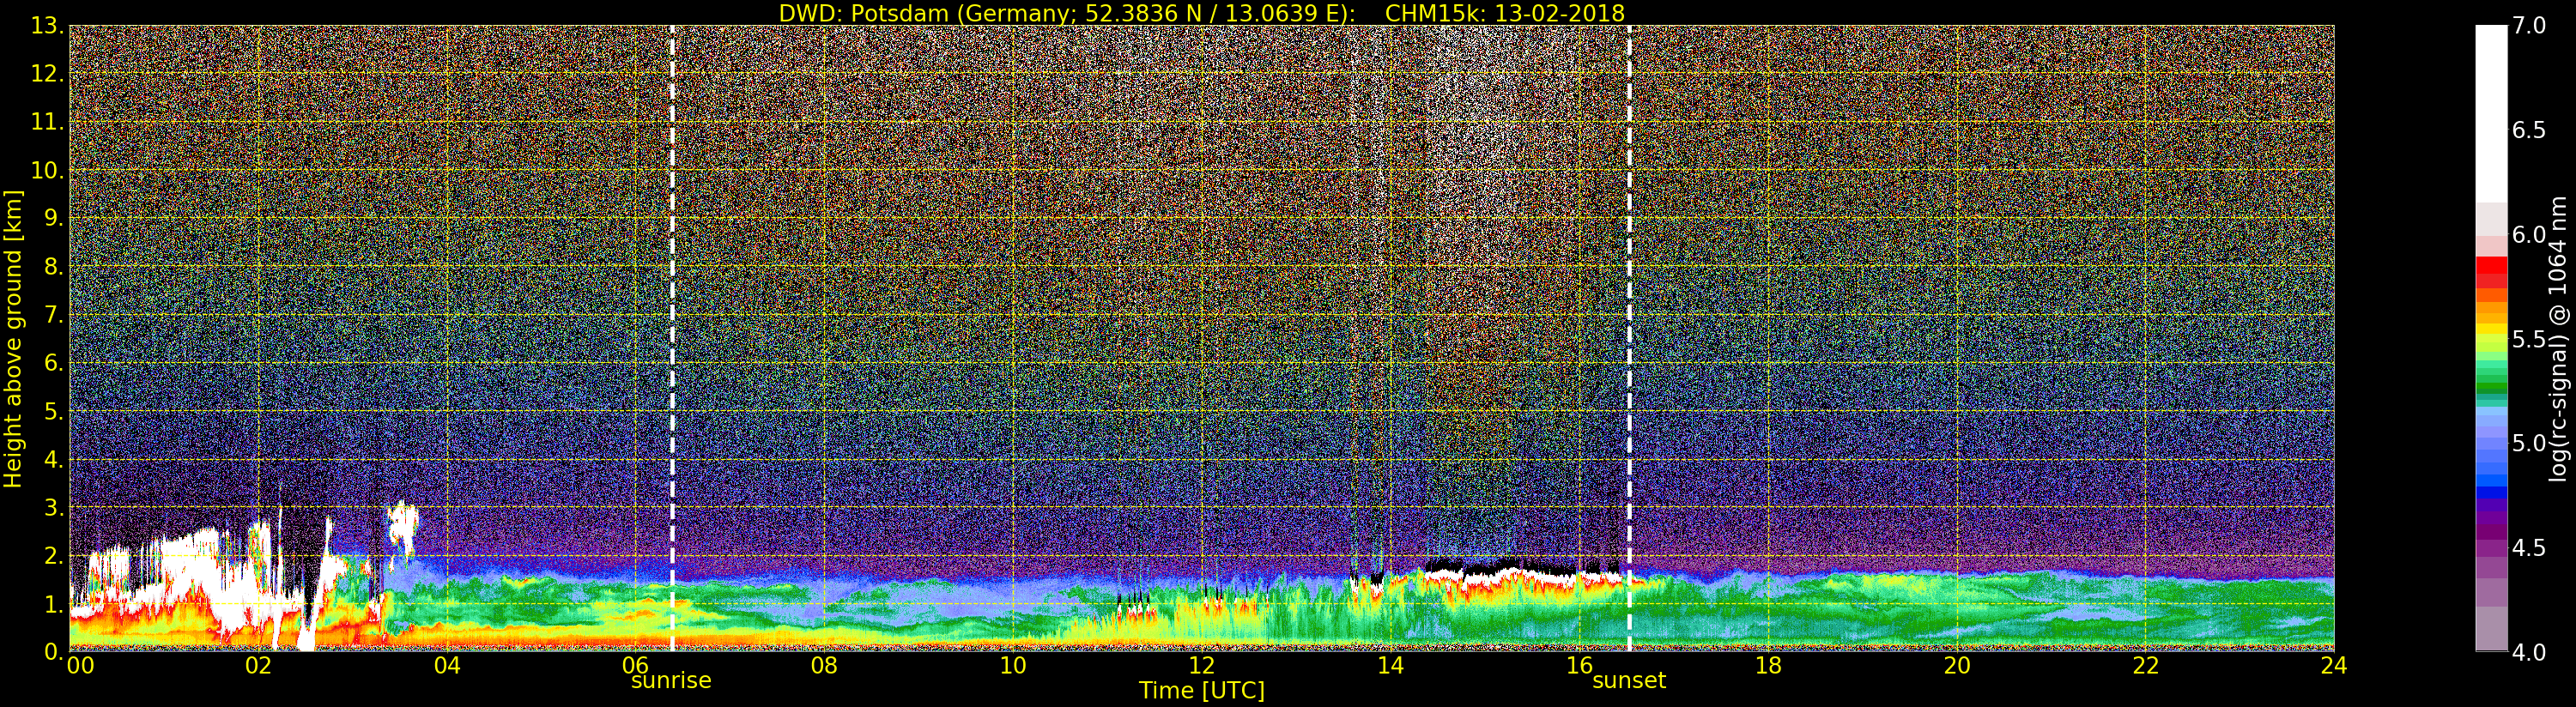Click the 10 time tick label
The image size is (2576, 707).
point(1013,665)
